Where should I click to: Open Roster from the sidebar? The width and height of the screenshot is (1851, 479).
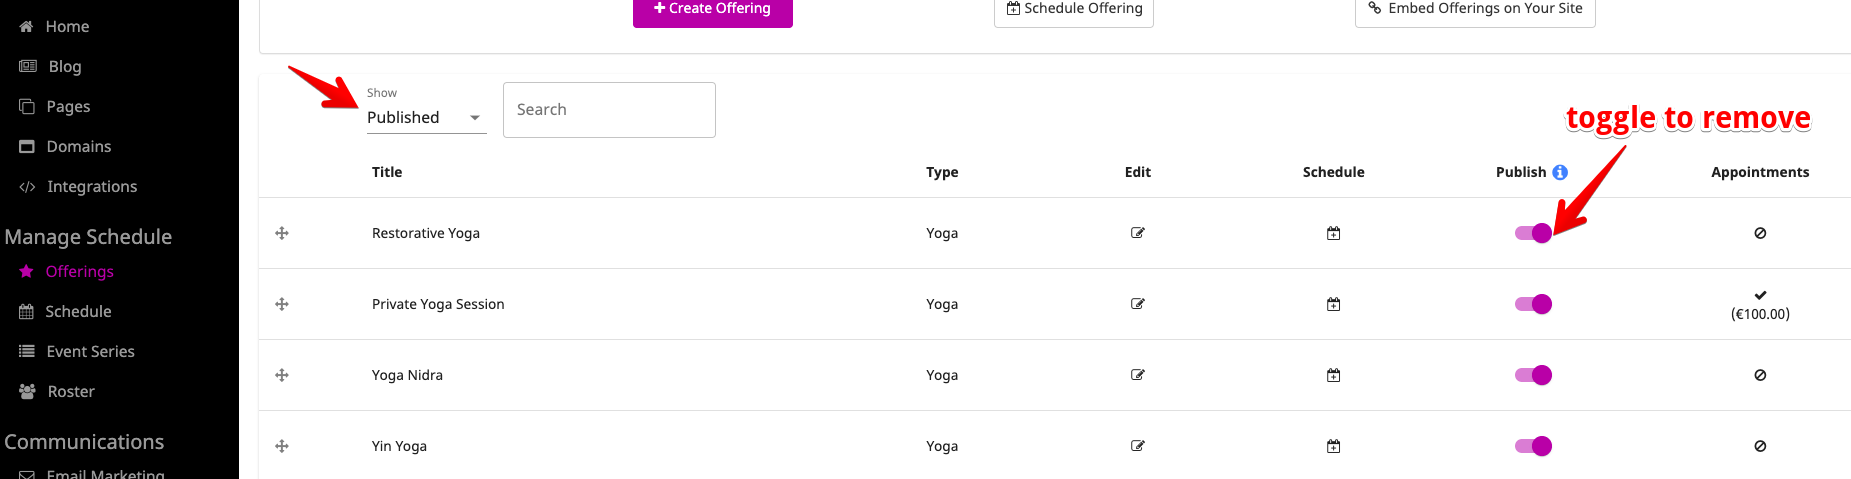[x=70, y=391]
